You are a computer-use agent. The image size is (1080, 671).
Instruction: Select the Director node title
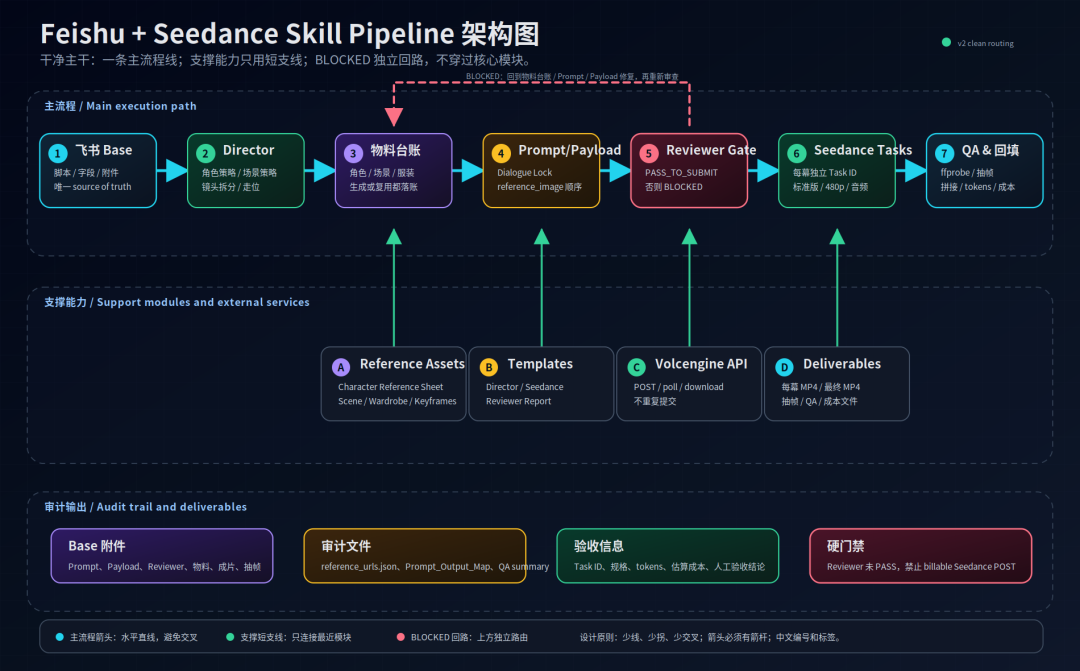(249, 150)
